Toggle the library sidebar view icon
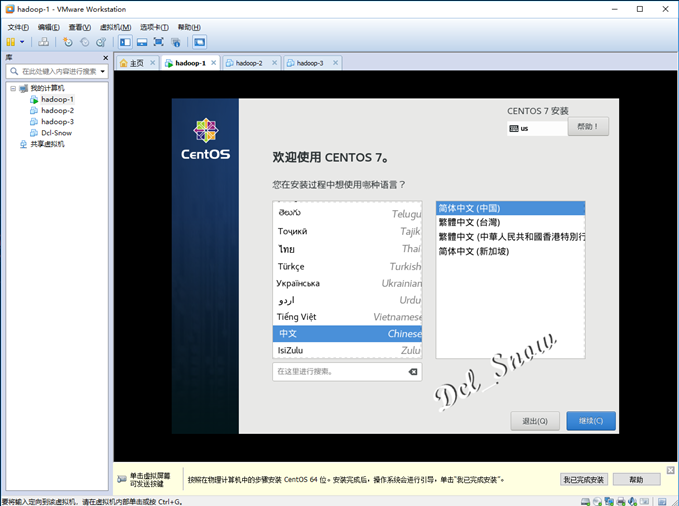This screenshot has width=679, height=506. click(125, 42)
